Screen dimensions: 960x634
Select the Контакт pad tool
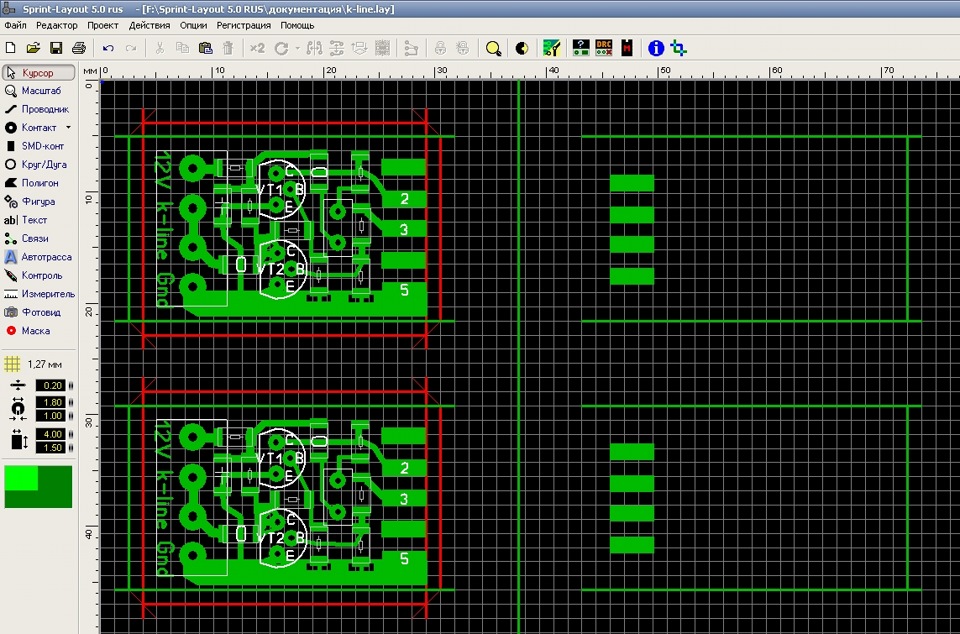pyautogui.click(x=32, y=128)
